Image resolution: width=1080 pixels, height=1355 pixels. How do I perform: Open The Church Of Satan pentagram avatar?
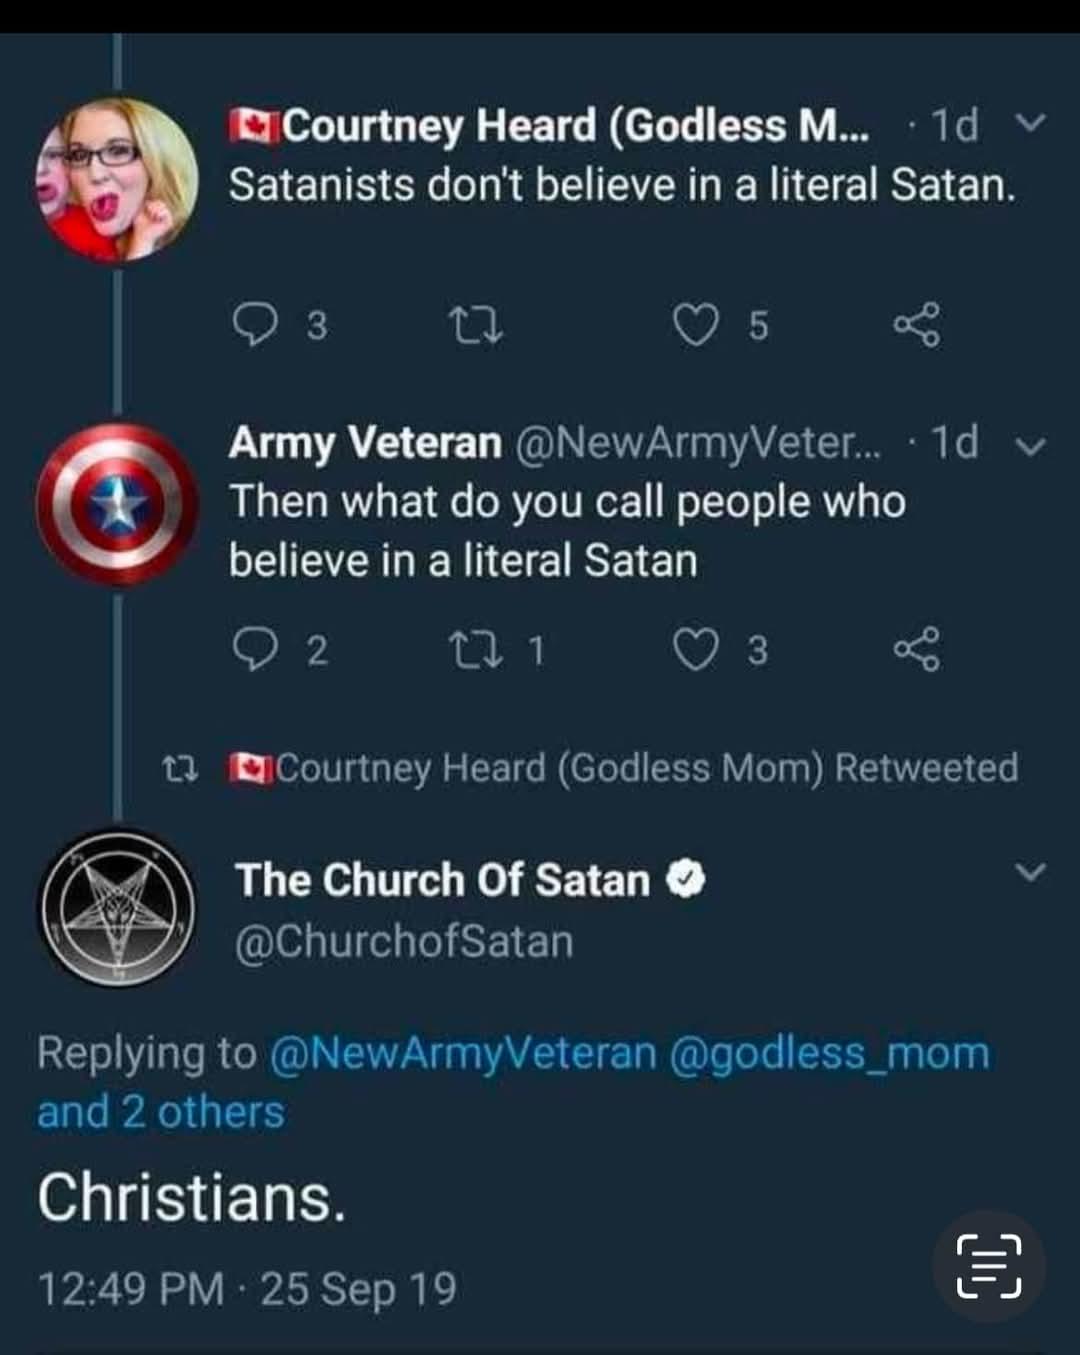coord(118,908)
